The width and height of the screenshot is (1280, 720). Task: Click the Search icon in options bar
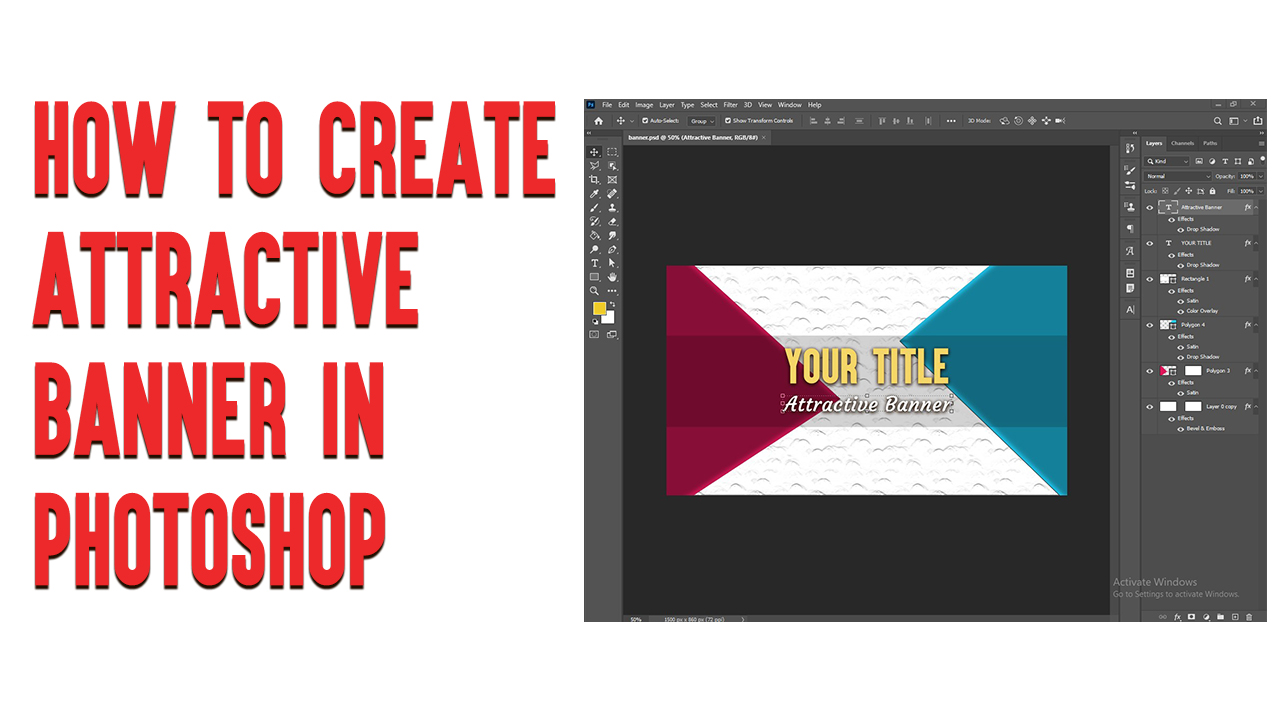[1218, 121]
